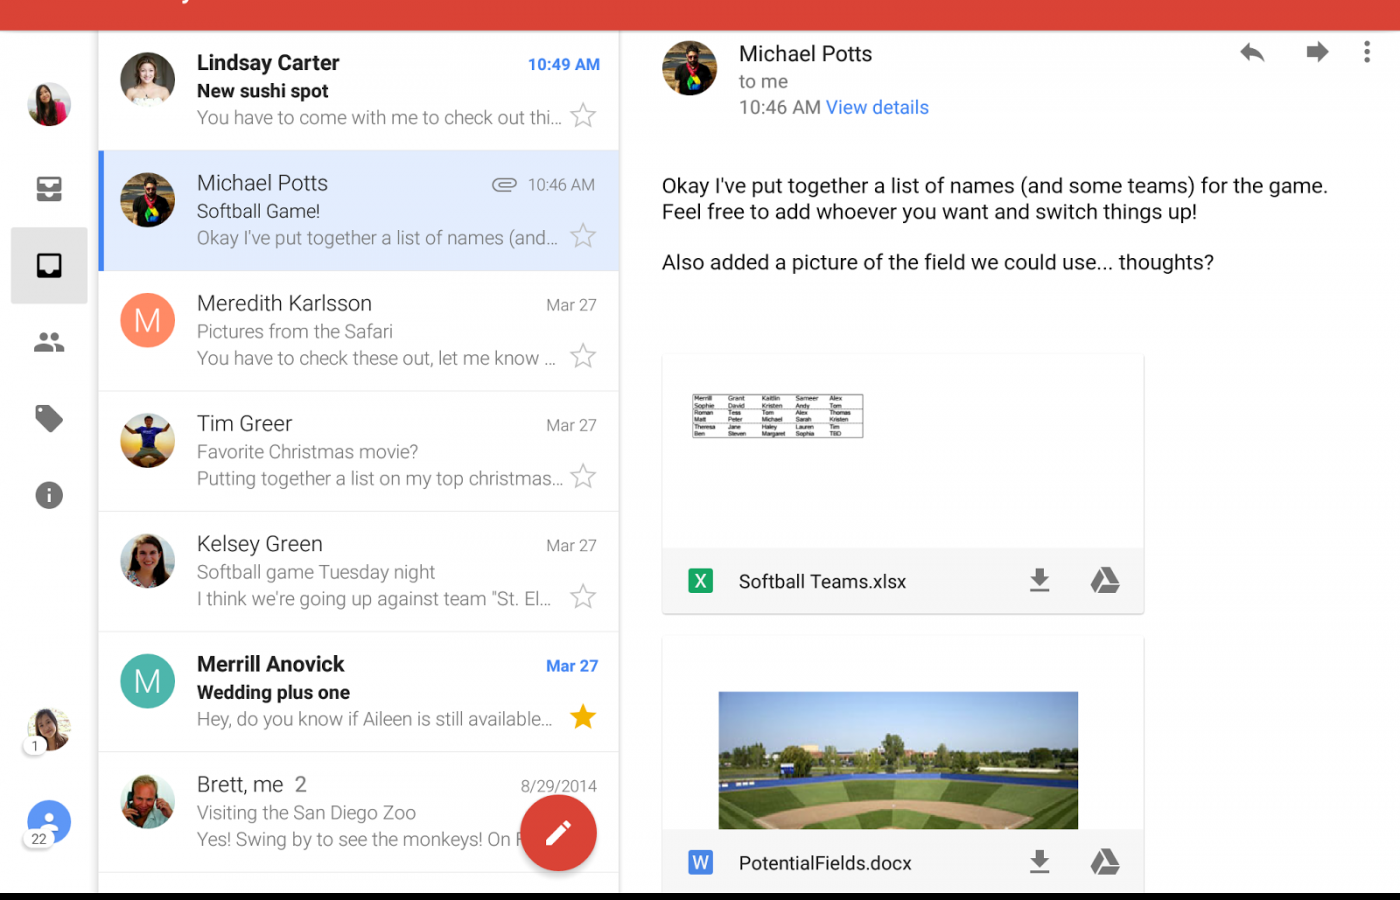Save Softball Teams.xlsx to Google Drive
1400x900 pixels.
coord(1105,581)
